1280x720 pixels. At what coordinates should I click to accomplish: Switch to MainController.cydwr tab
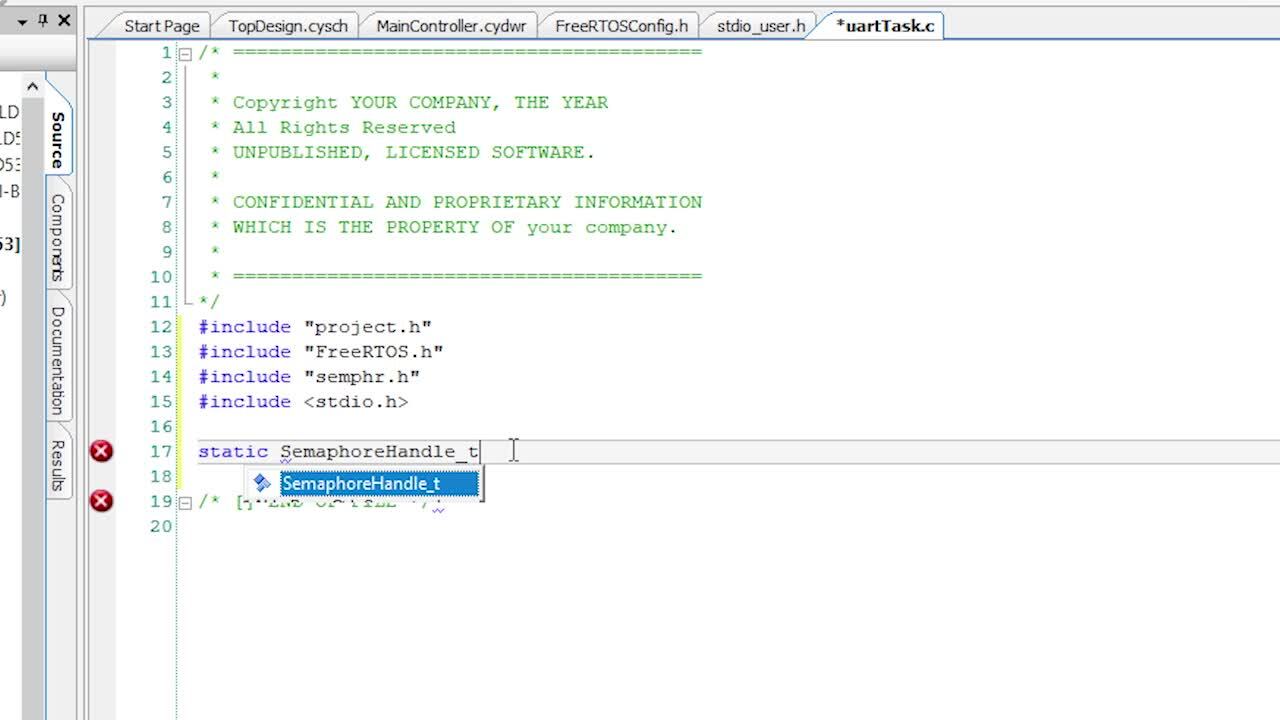coord(450,26)
